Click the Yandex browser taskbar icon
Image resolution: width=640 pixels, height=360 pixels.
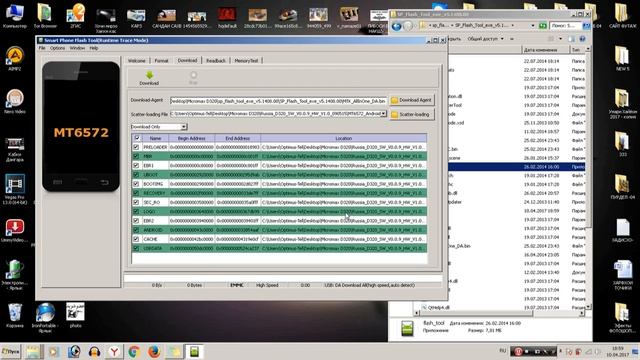[x=114, y=351]
